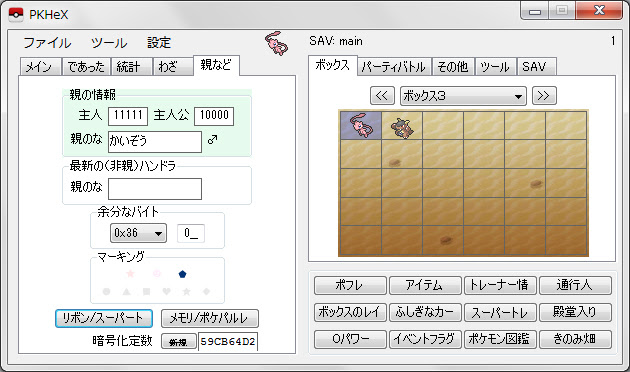This screenshot has width=630, height=372.
Task: Open the ポフレ editor
Action: [x=350, y=285]
